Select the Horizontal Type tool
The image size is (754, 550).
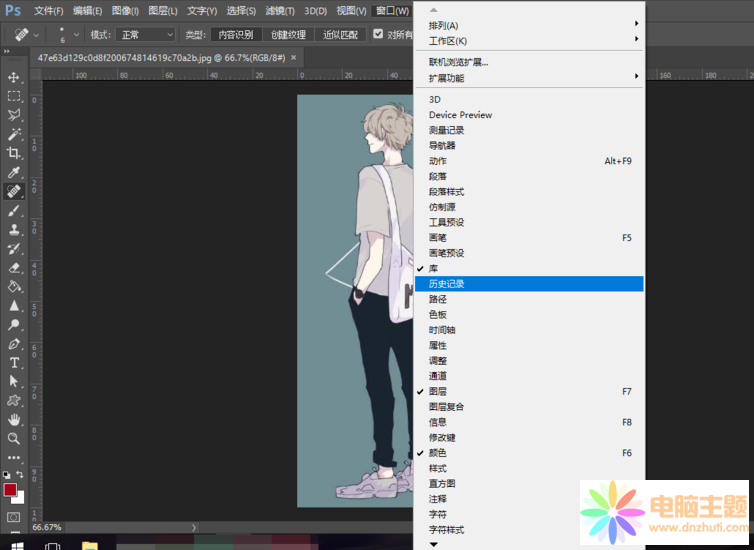click(x=14, y=362)
